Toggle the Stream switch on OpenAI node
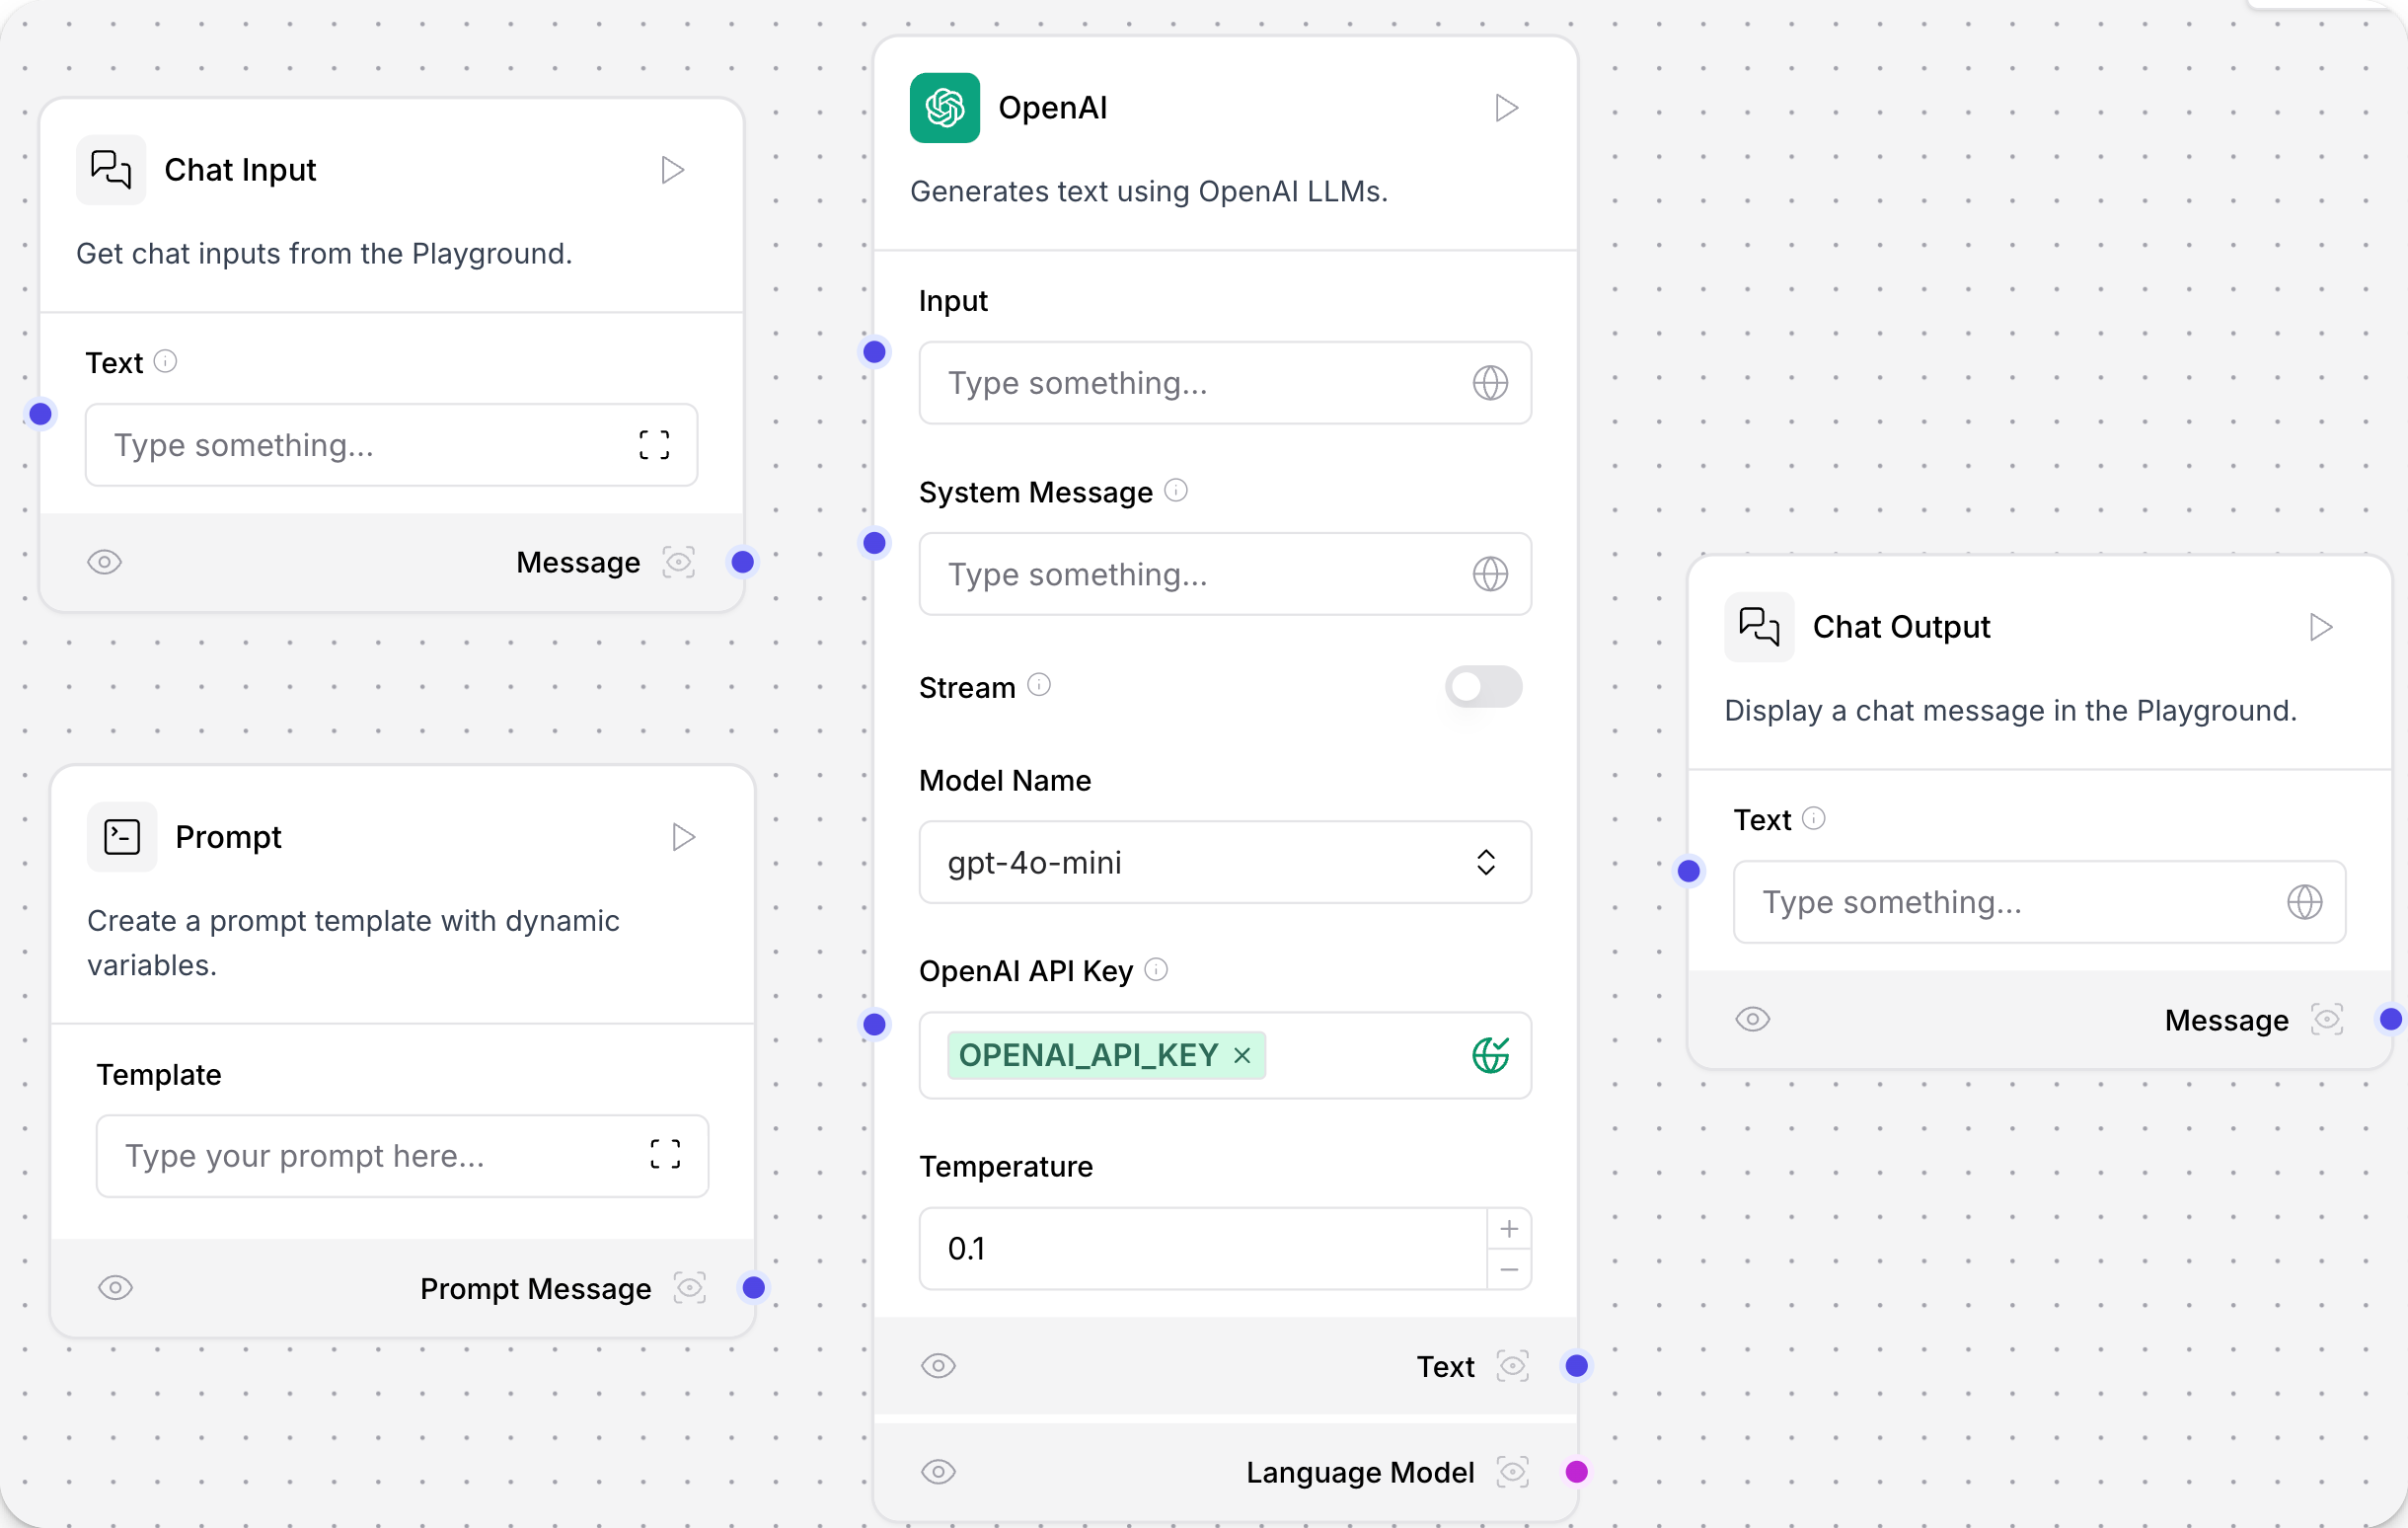This screenshot has height=1528, width=2408. tap(1483, 687)
